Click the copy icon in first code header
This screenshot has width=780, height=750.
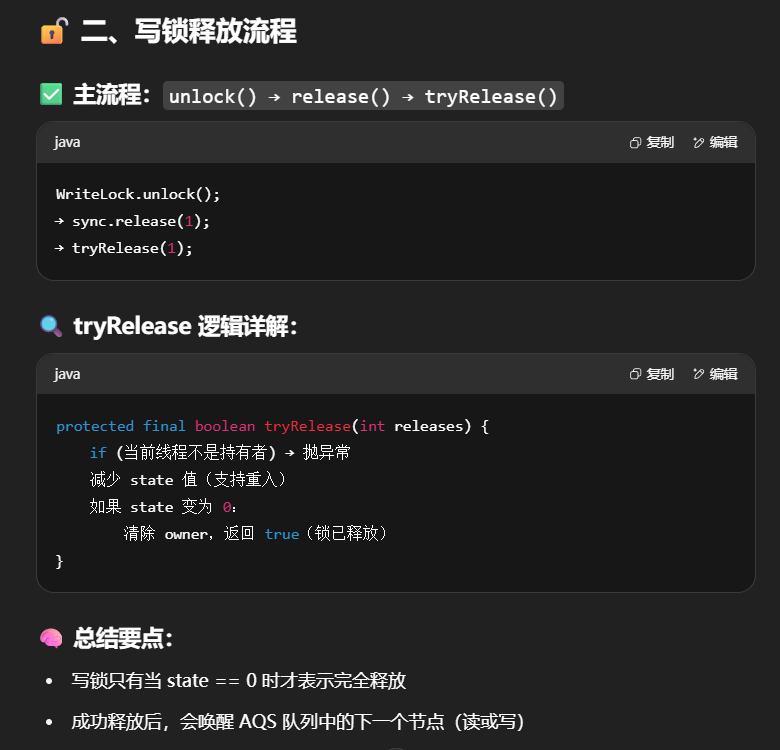pyautogui.click(x=635, y=142)
